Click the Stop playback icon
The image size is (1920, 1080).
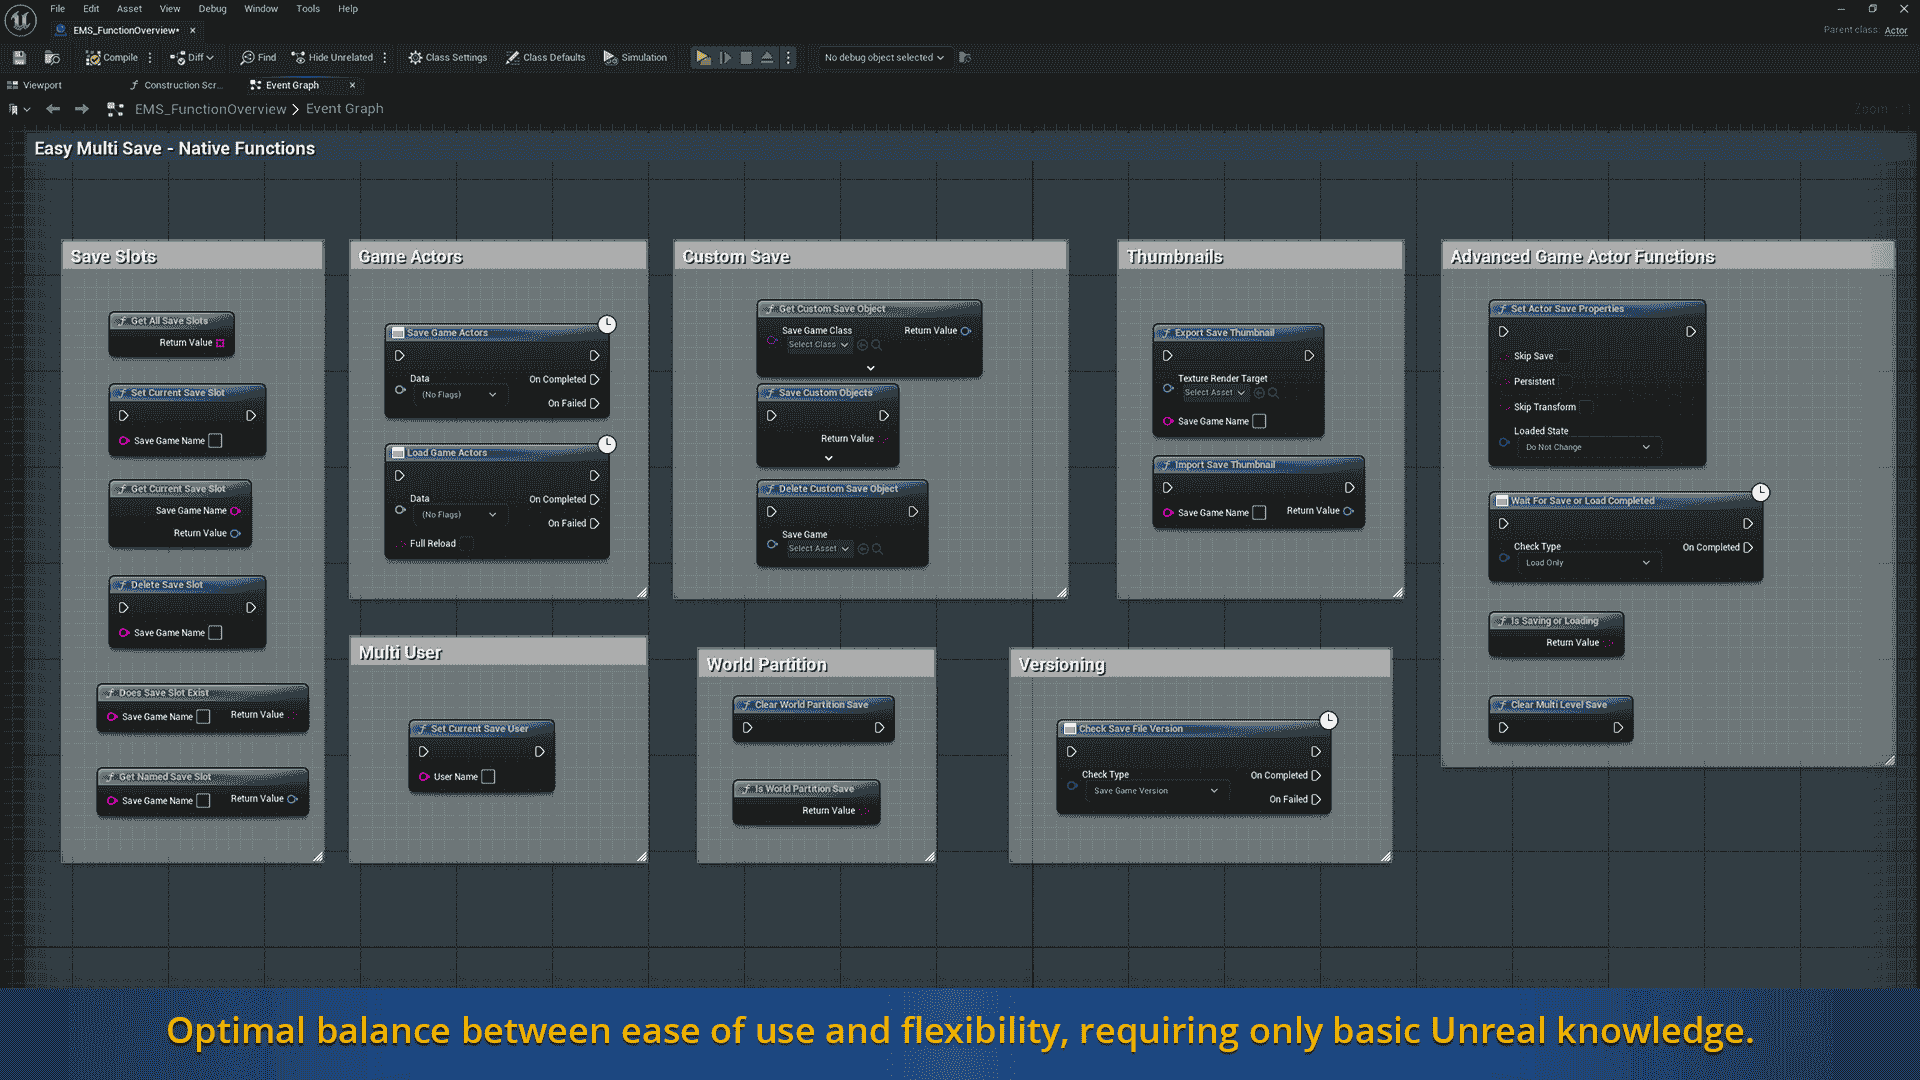tap(746, 58)
